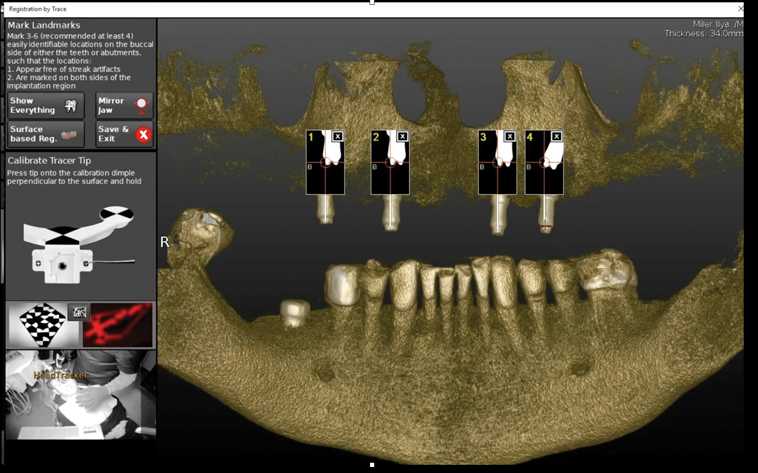This screenshot has width=758, height=473.
Task: Click the Mirror Jaw button
Action: click(x=124, y=105)
